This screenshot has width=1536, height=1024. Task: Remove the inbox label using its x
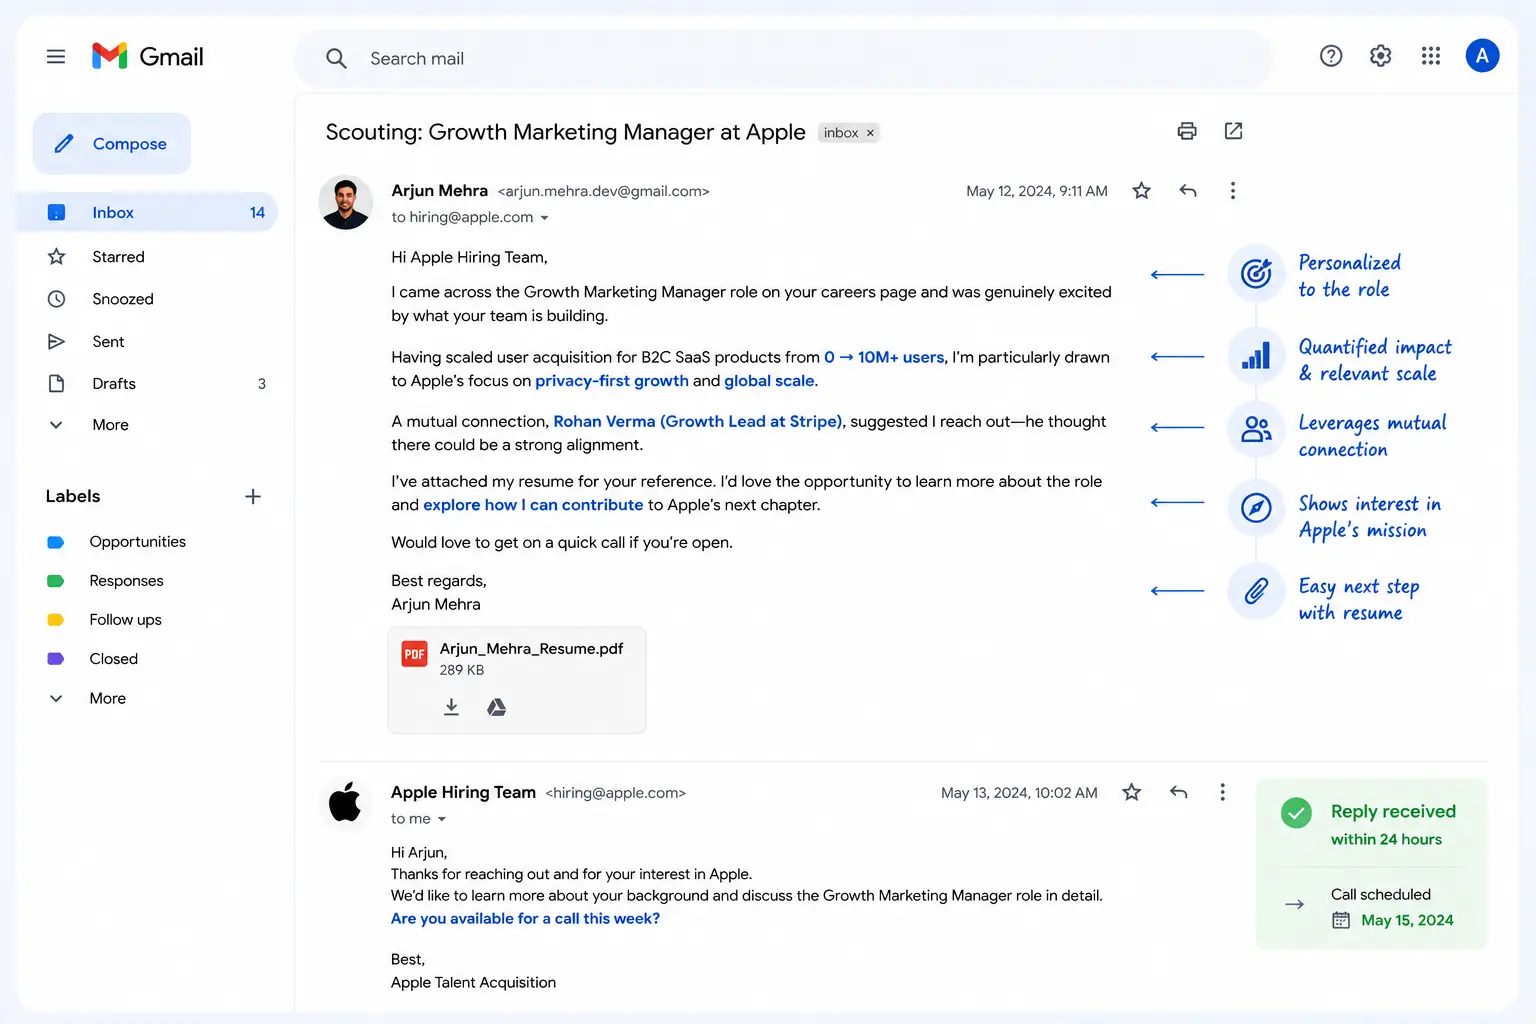[870, 133]
